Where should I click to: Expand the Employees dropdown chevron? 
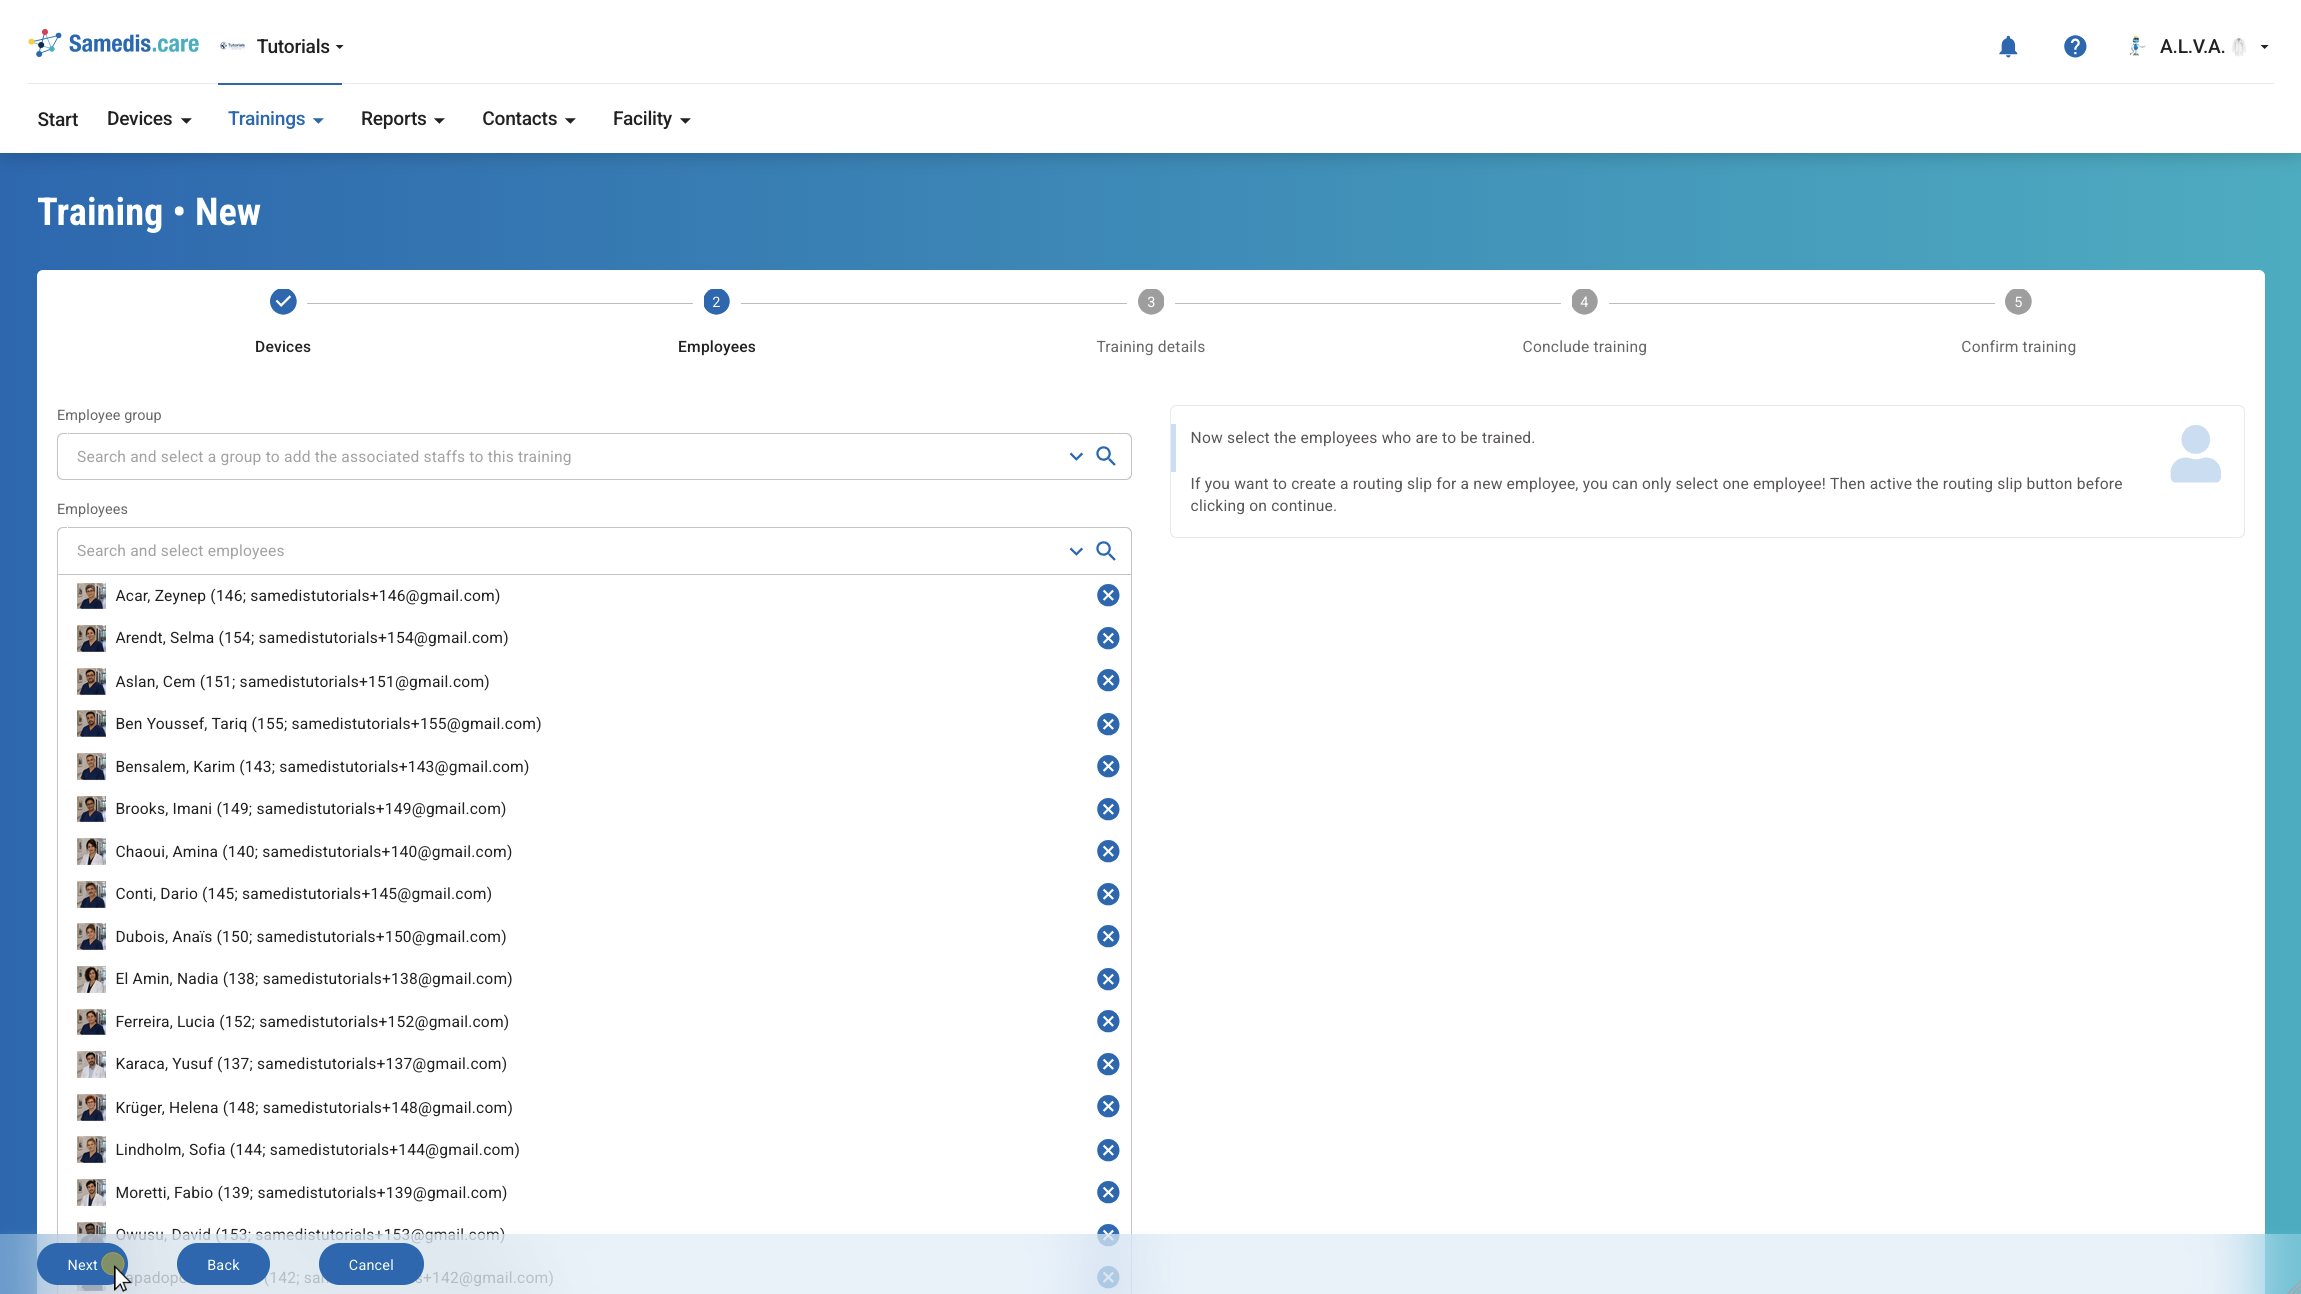coord(1076,551)
